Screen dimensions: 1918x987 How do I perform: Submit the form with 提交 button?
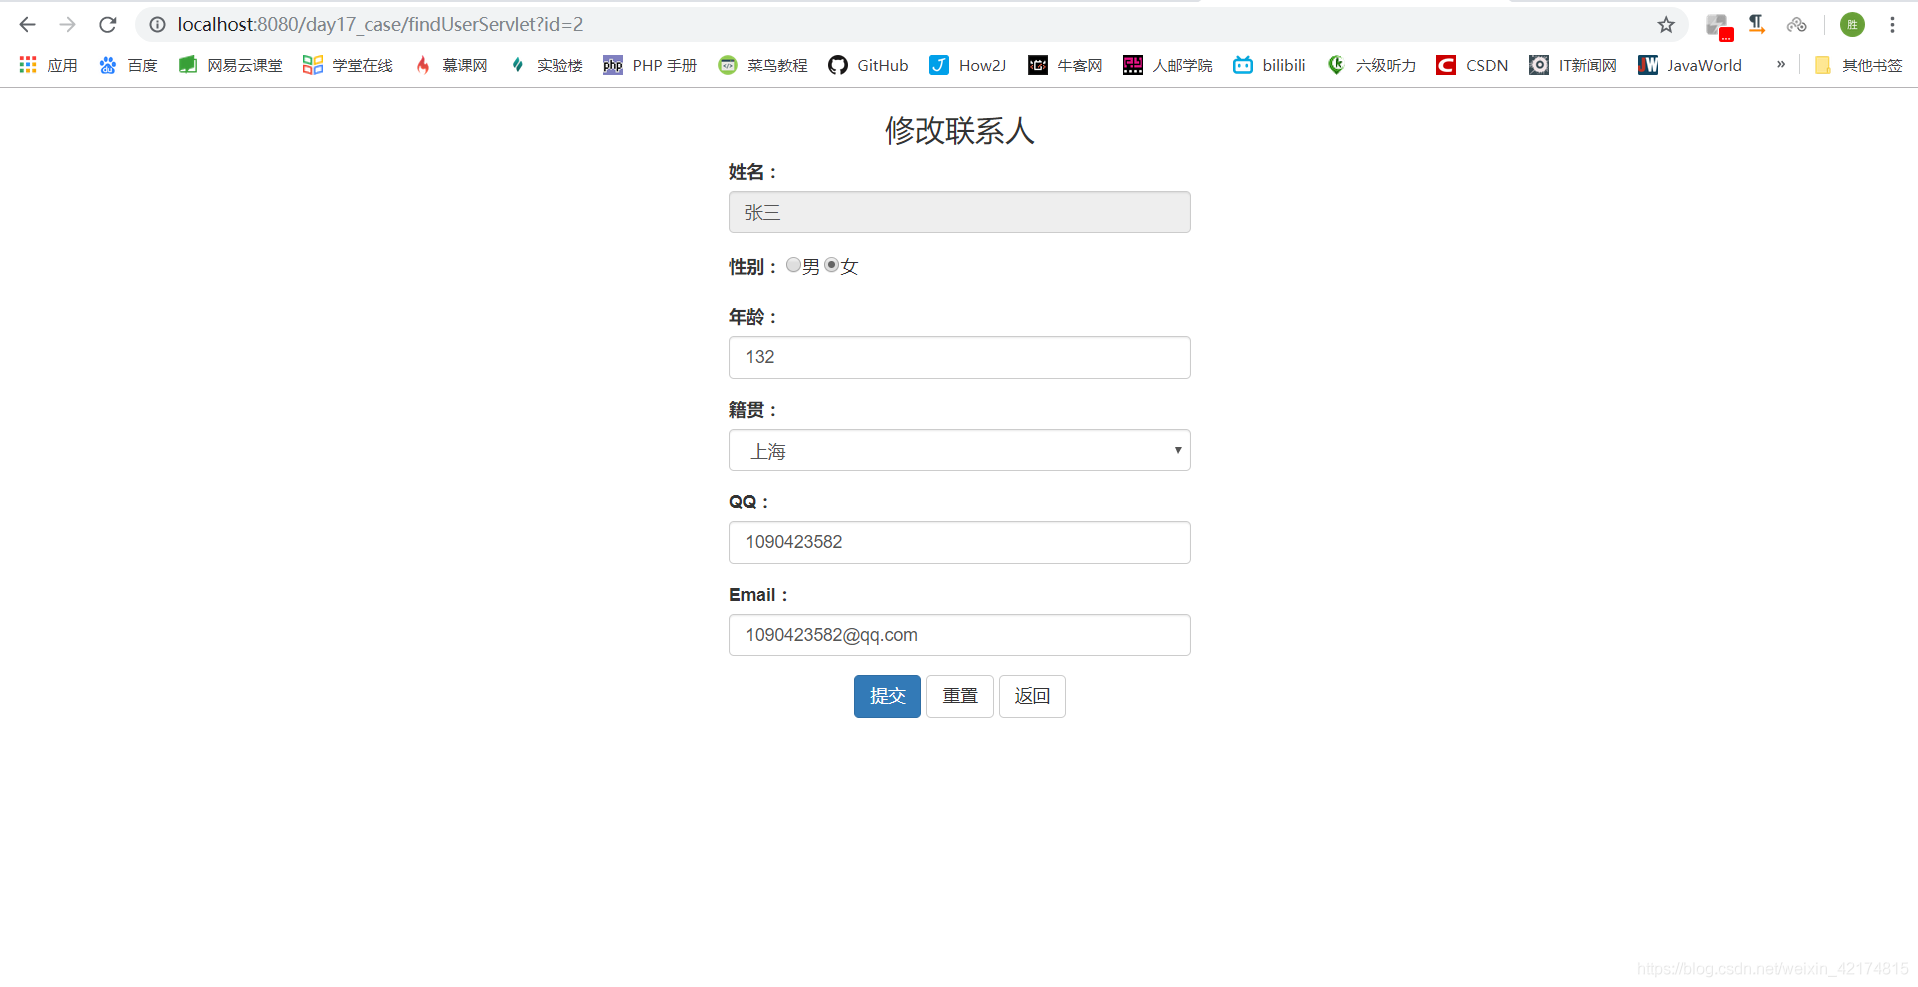pyautogui.click(x=887, y=696)
